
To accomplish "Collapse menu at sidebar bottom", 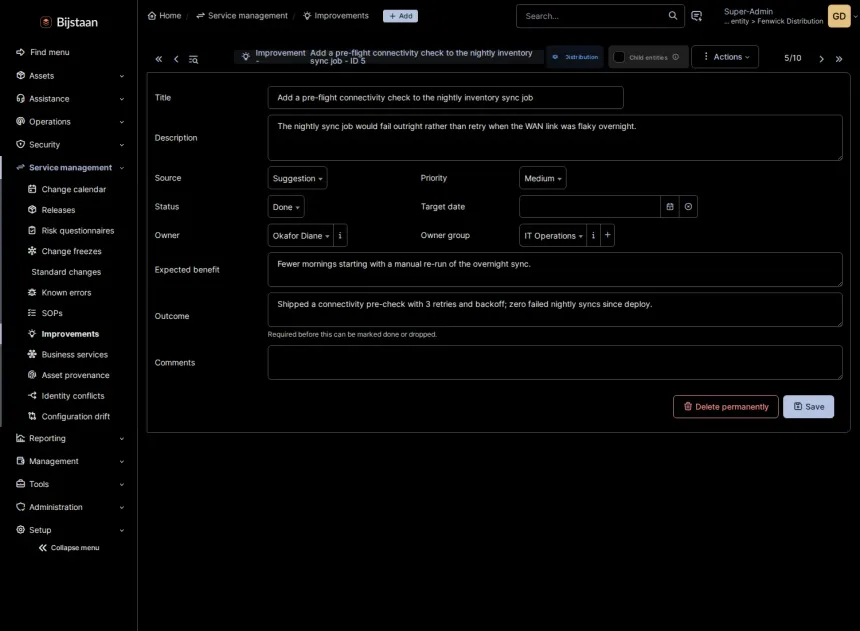I will (69, 548).
